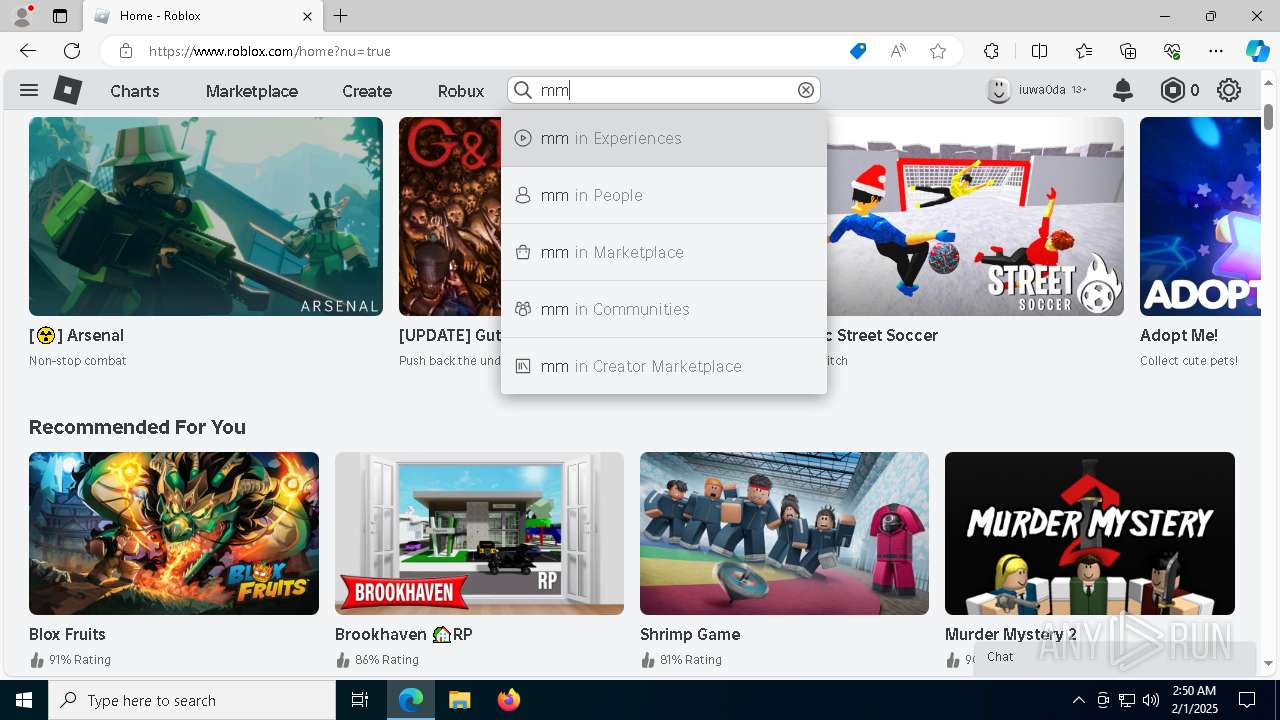The height and width of the screenshot is (720, 1280).
Task: Open the Marketplace page
Action: click(x=252, y=91)
